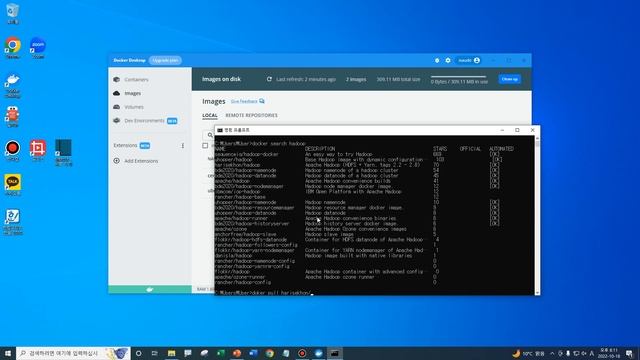Image resolution: width=640 pixels, height=360 pixels.
Task: Open Docker Desktop shortcut on desktop
Action: (13, 86)
